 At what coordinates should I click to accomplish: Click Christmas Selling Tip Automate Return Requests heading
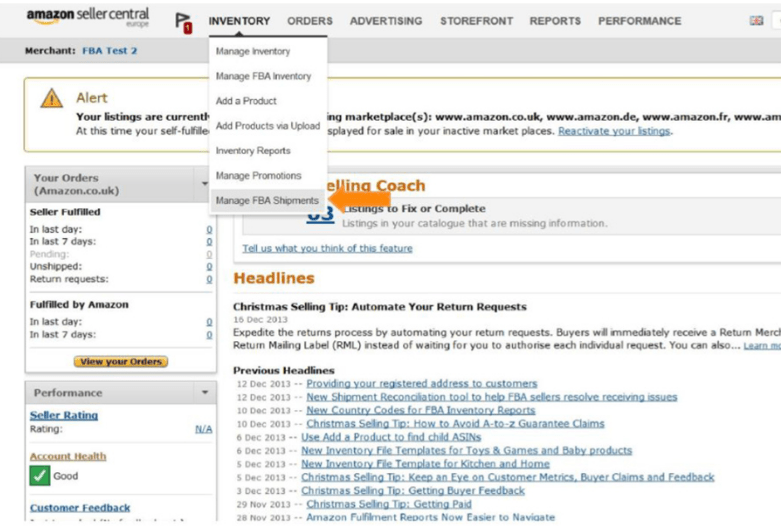coord(380,307)
